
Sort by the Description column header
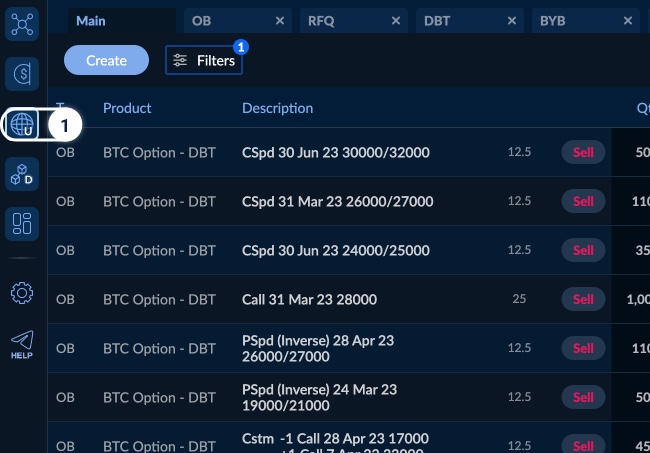point(277,108)
